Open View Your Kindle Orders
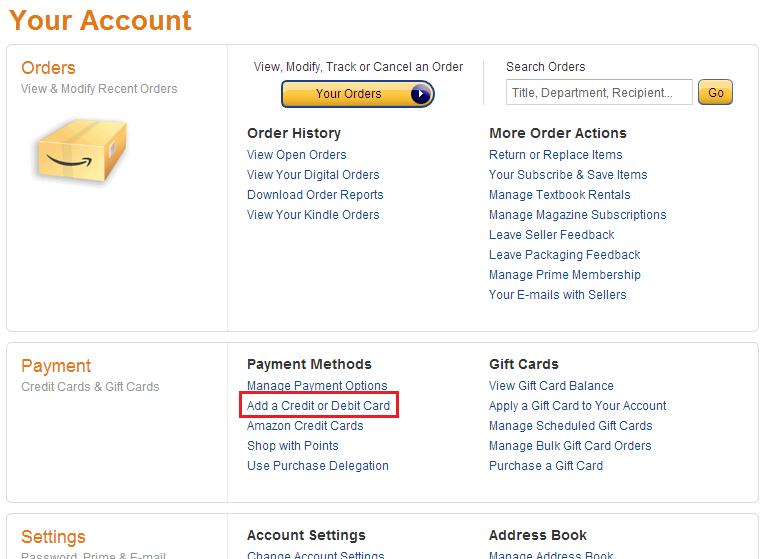 (x=313, y=215)
